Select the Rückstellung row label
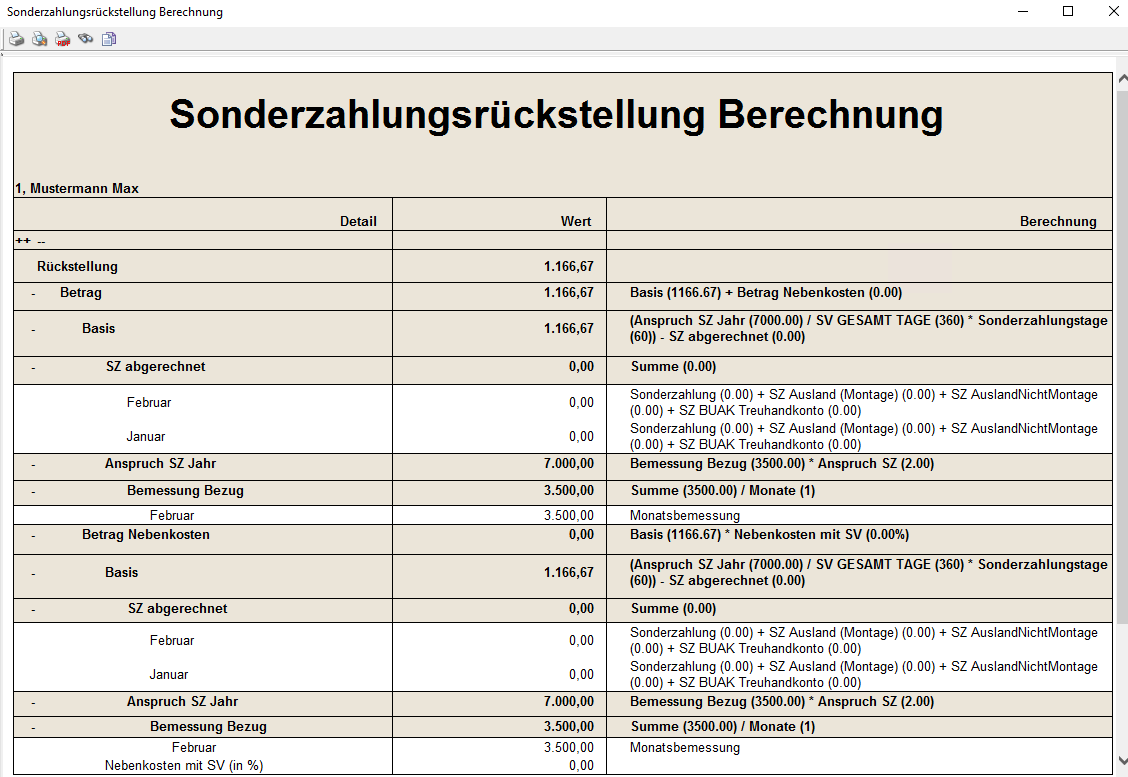This screenshot has width=1128, height=777. [x=77, y=267]
